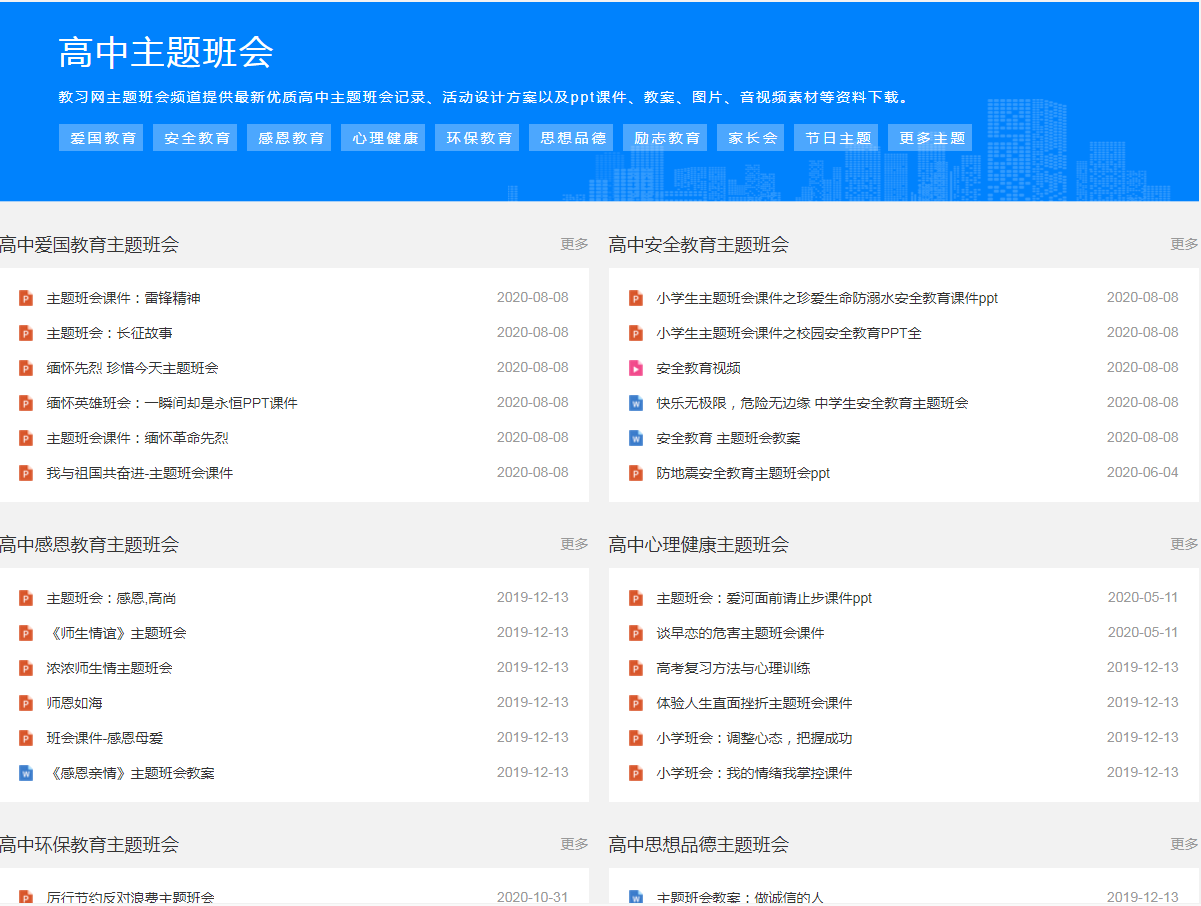Click the PPT icon beside 谈早恋的危害主题班会课件
Image resolution: width=1201 pixels, height=906 pixels.
636,633
